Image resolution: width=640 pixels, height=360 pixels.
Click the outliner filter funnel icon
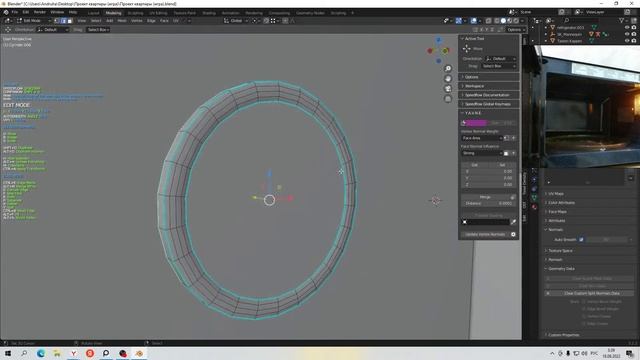[622, 20]
